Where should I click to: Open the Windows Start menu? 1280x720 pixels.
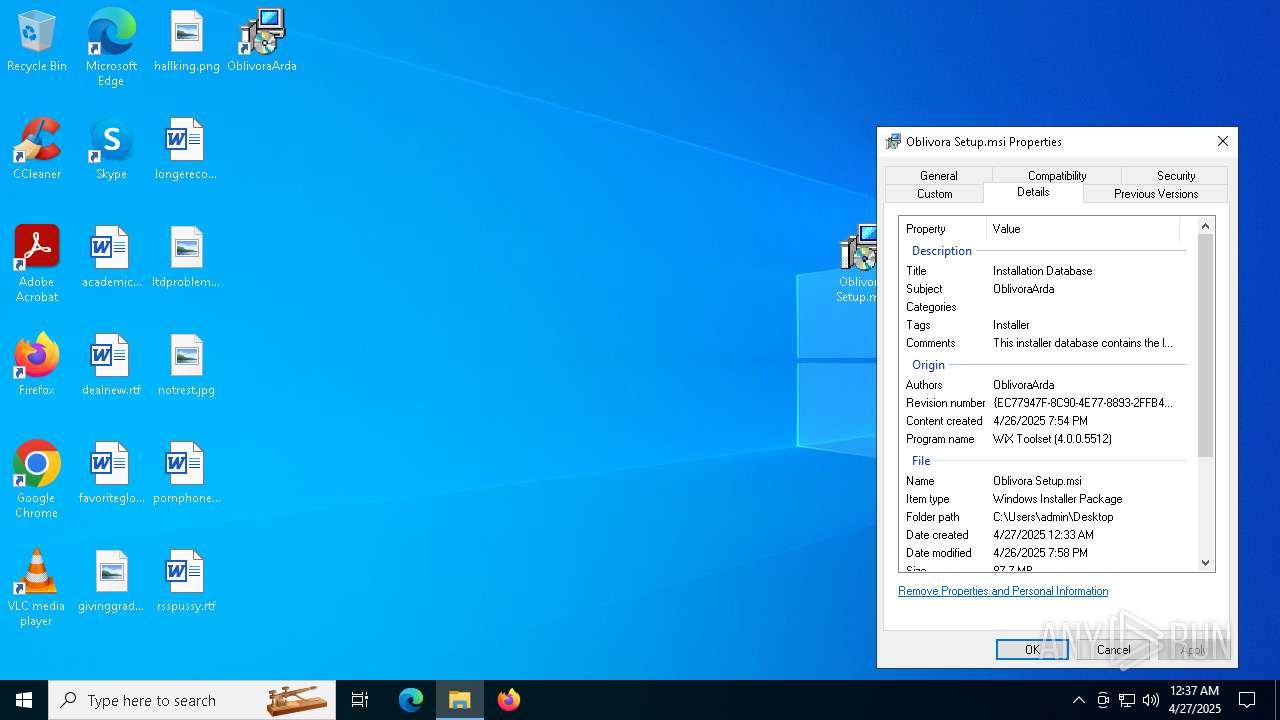coord(24,700)
